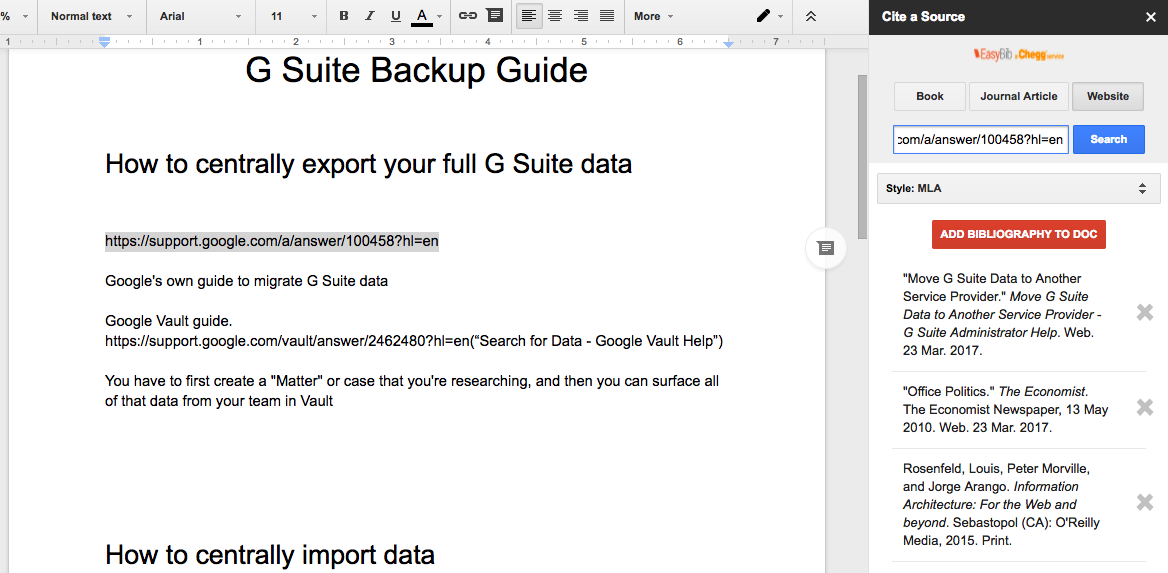The image size is (1168, 573).
Task: Open the Arial font dropdown
Action: click(201, 16)
